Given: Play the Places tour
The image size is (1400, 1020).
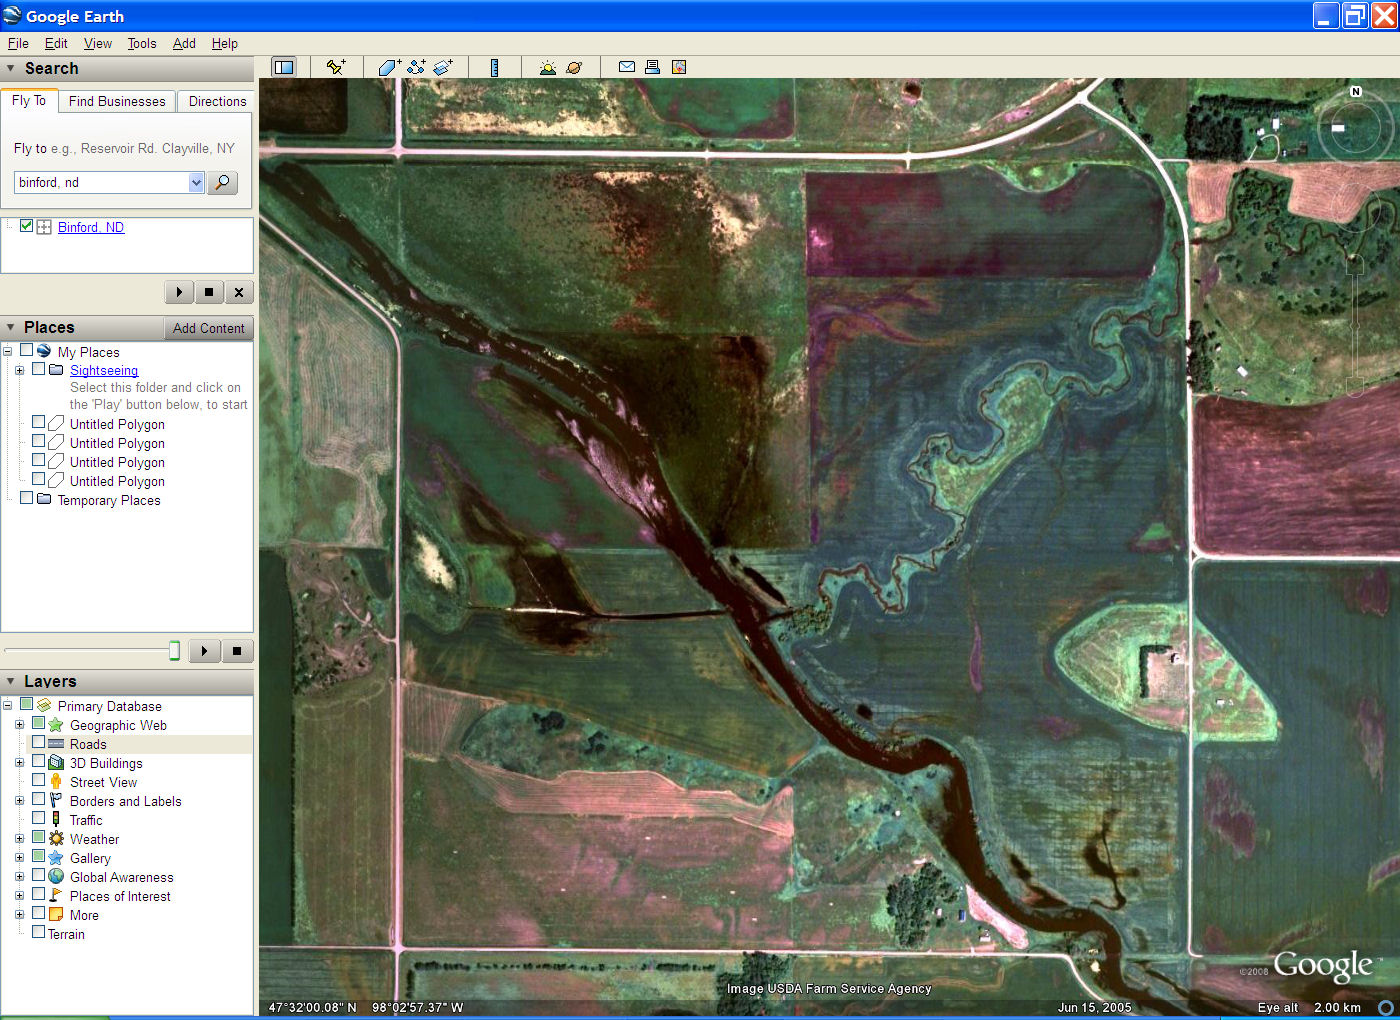Looking at the screenshot, I should pos(205,651).
